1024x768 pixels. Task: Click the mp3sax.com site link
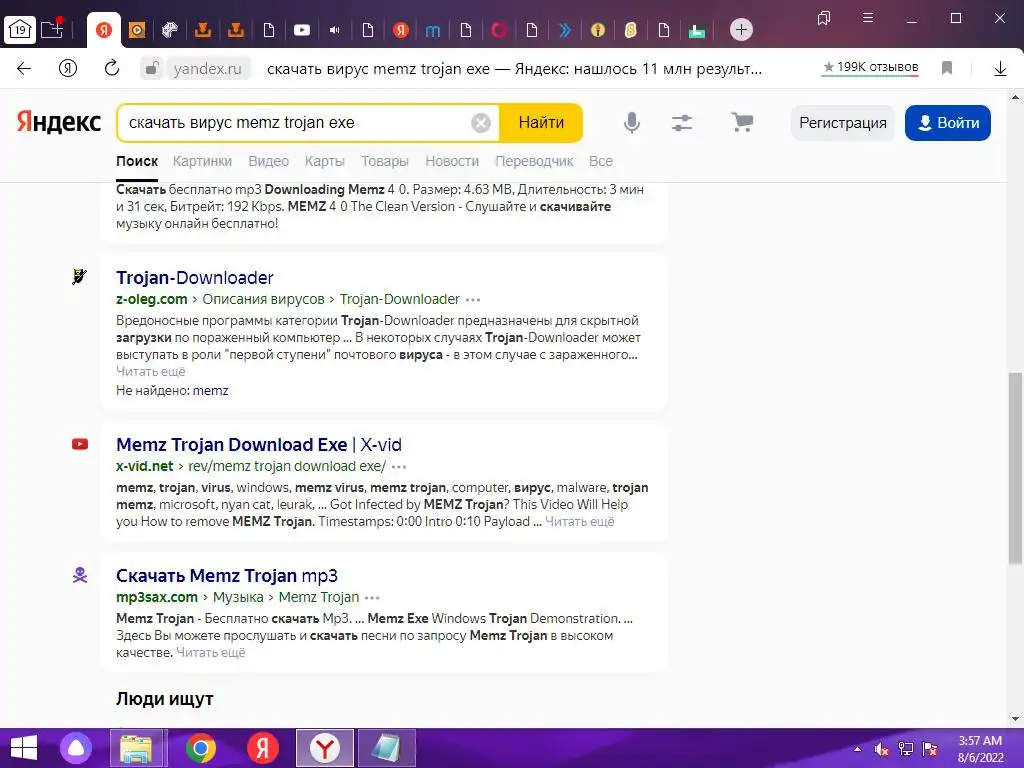157,597
